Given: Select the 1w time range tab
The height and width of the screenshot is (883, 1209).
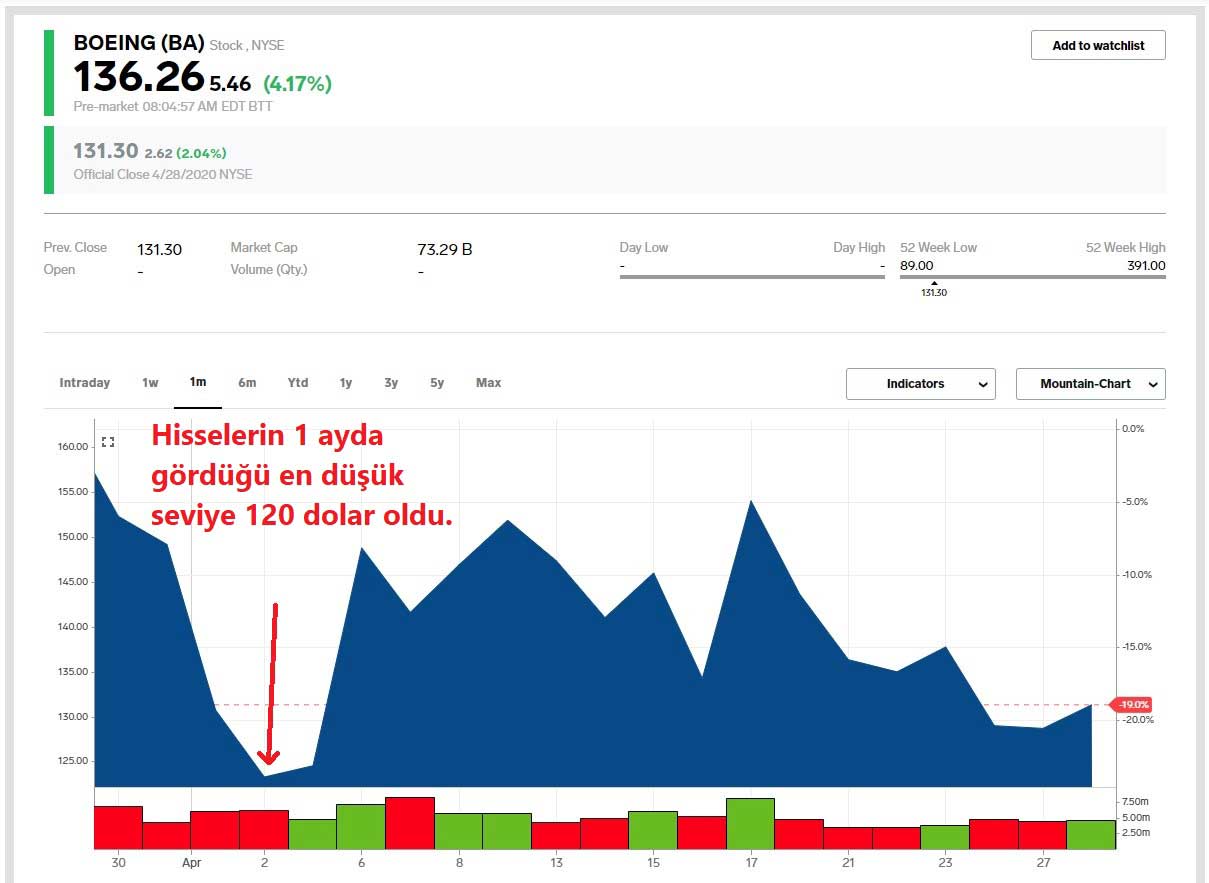Looking at the screenshot, I should click(x=150, y=383).
